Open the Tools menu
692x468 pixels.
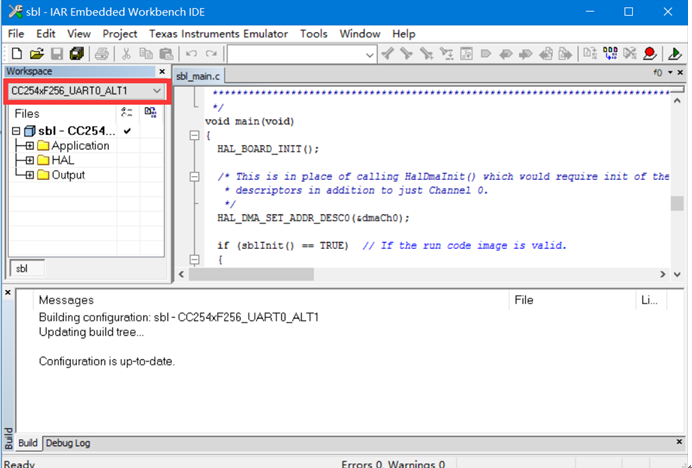(x=314, y=34)
